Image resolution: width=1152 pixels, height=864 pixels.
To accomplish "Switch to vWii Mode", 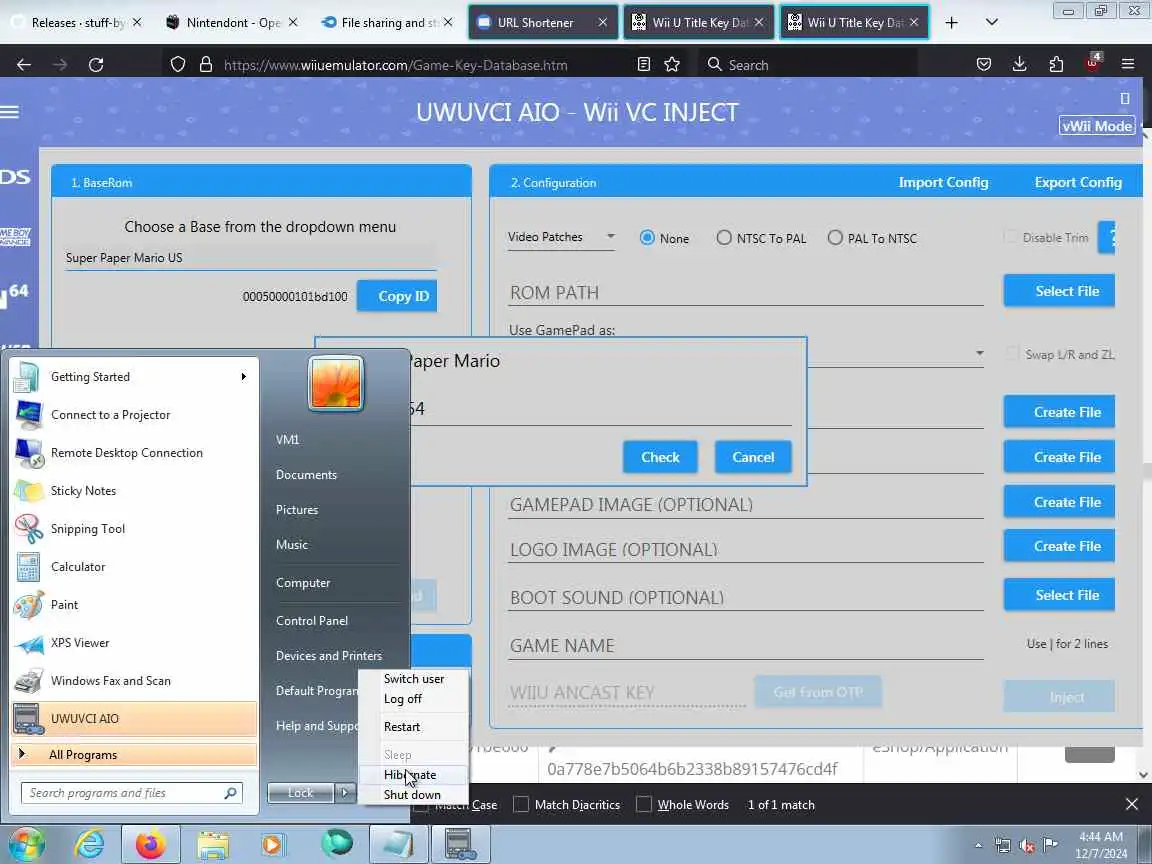I will click(x=1097, y=126).
